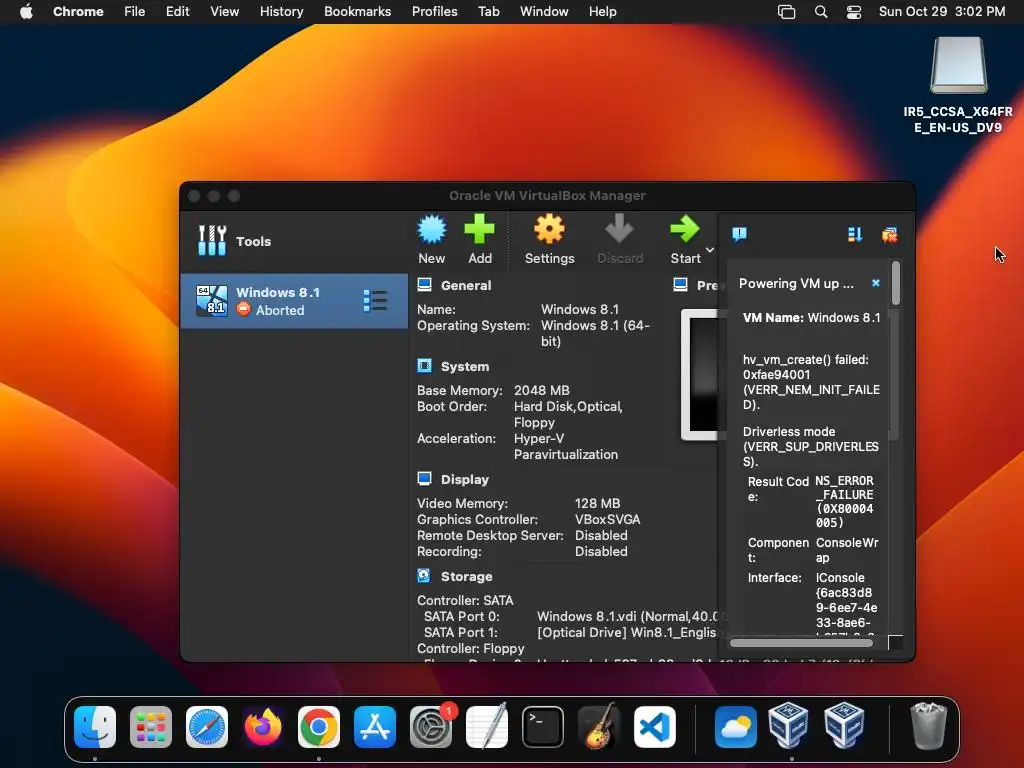Click the Storage section disk icon
The height and width of the screenshot is (768, 1024).
tap(424, 575)
